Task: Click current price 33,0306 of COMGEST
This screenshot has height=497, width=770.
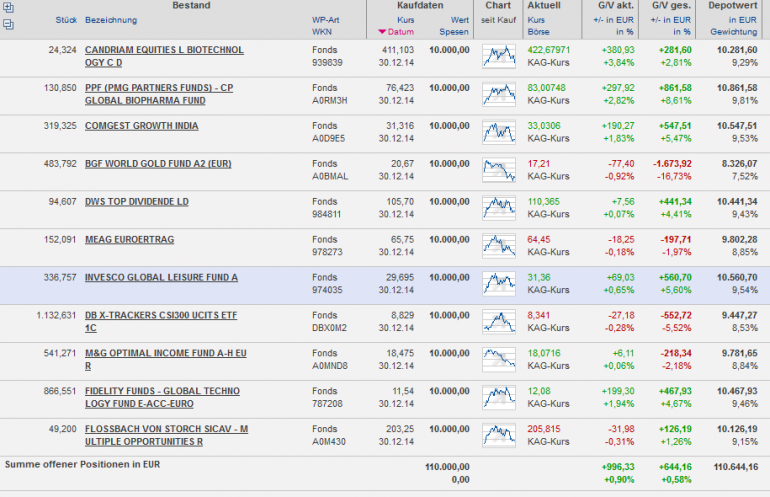Action: coord(544,126)
